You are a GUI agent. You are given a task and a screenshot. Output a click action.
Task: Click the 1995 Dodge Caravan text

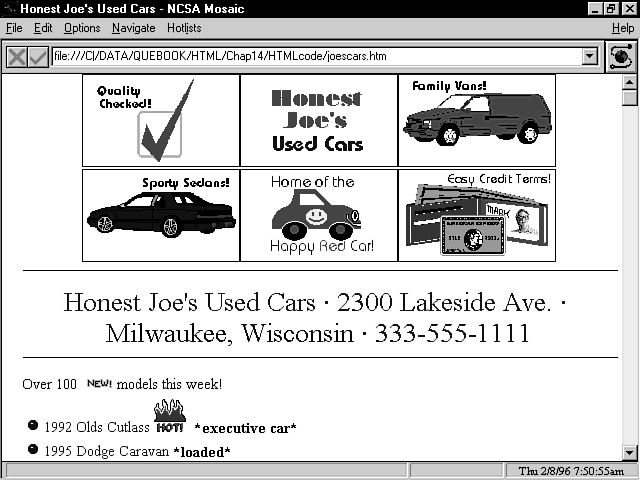[x=107, y=451]
